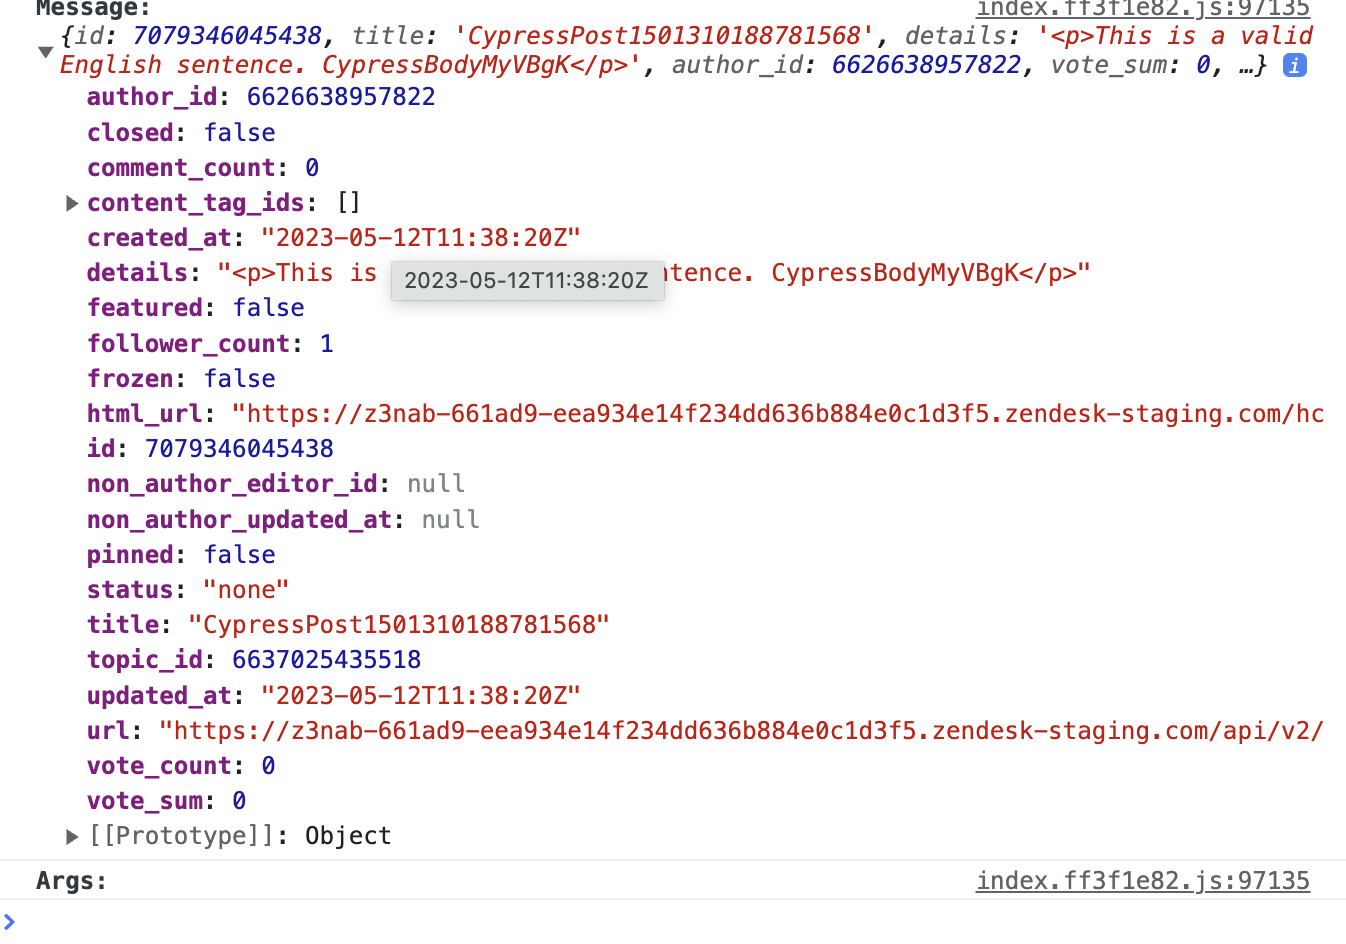Expand the [[Prototype]] Object entry

[72, 836]
